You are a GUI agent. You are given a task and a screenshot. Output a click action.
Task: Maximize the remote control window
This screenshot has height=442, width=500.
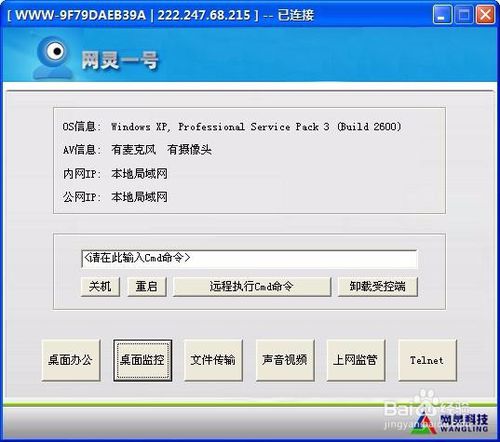[x=464, y=15]
